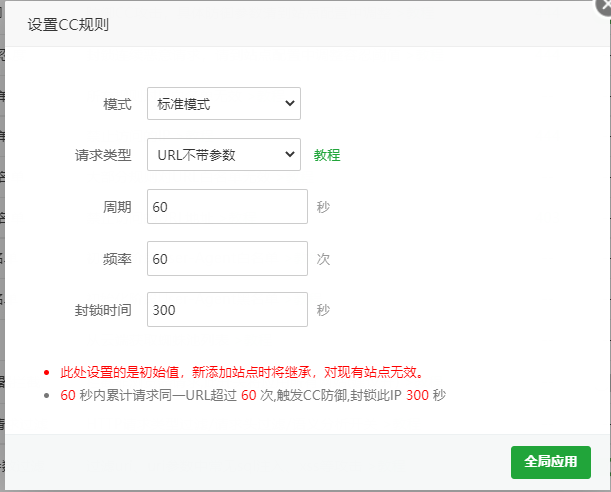Click the 频率 label

117,259
